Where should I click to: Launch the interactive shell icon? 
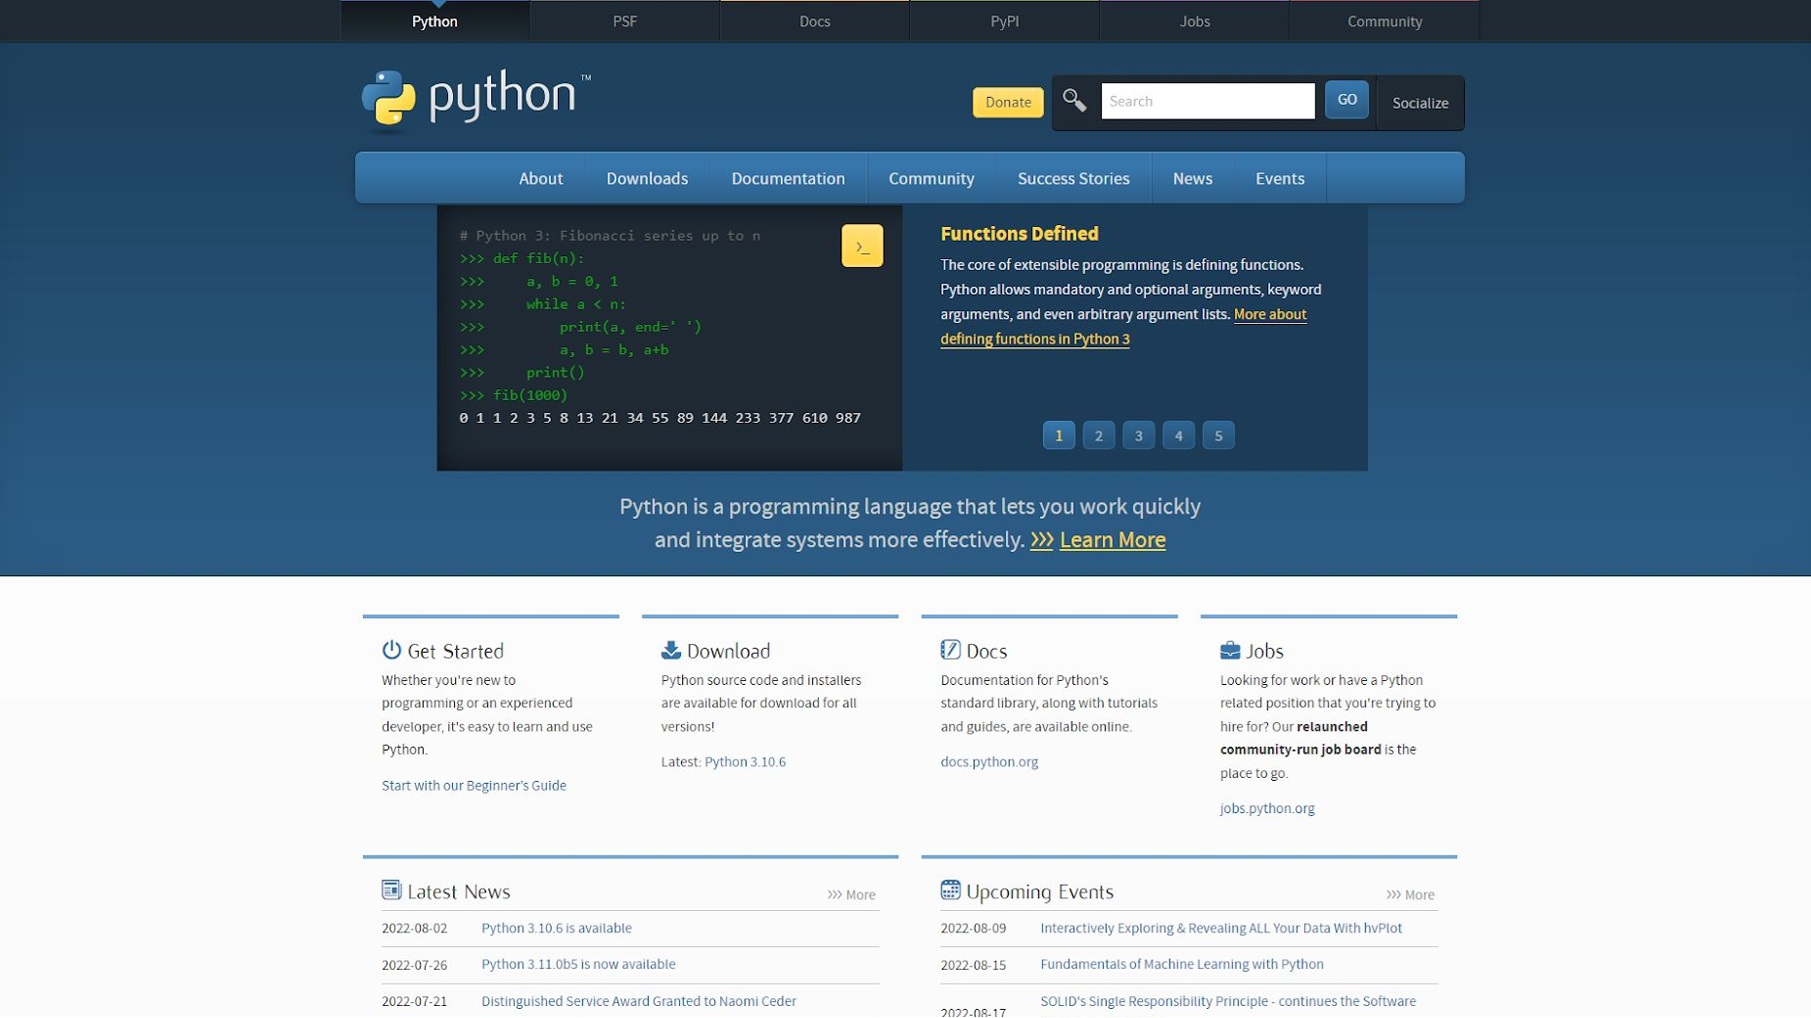click(862, 246)
